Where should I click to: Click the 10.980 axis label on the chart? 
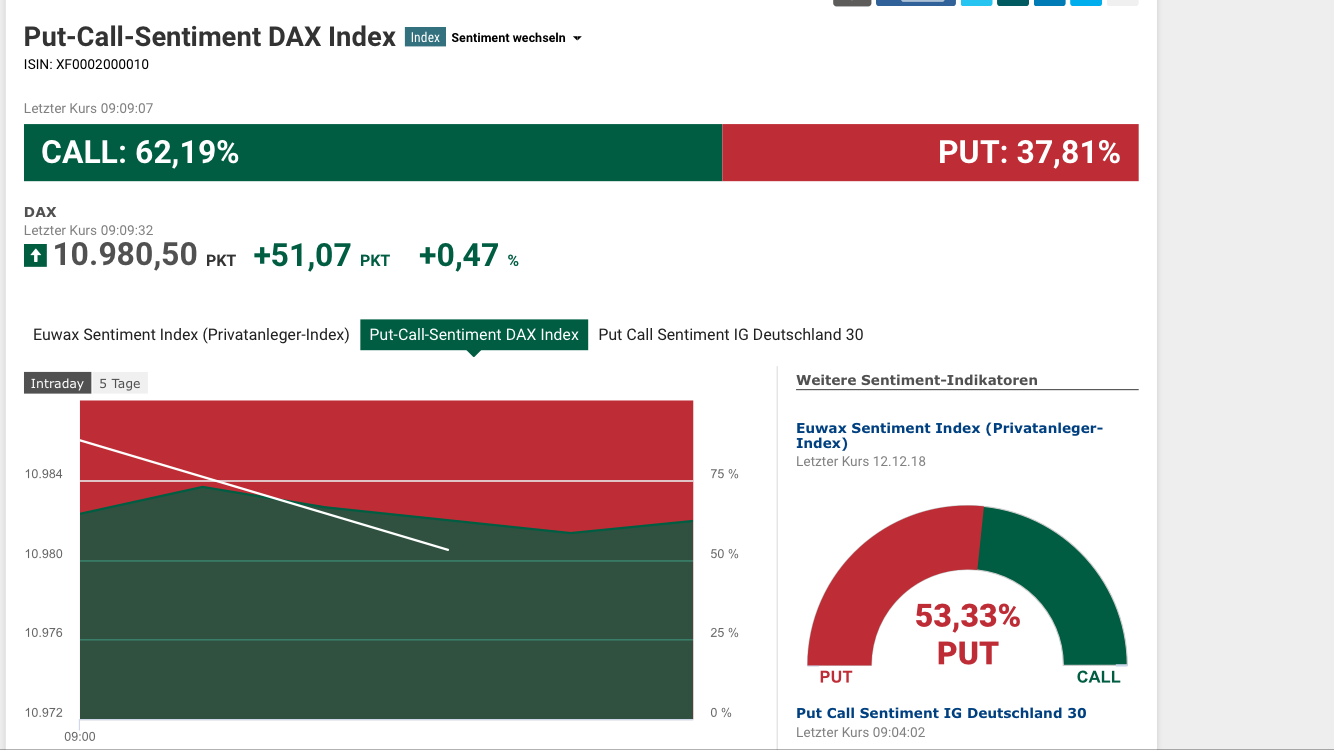(x=44, y=554)
